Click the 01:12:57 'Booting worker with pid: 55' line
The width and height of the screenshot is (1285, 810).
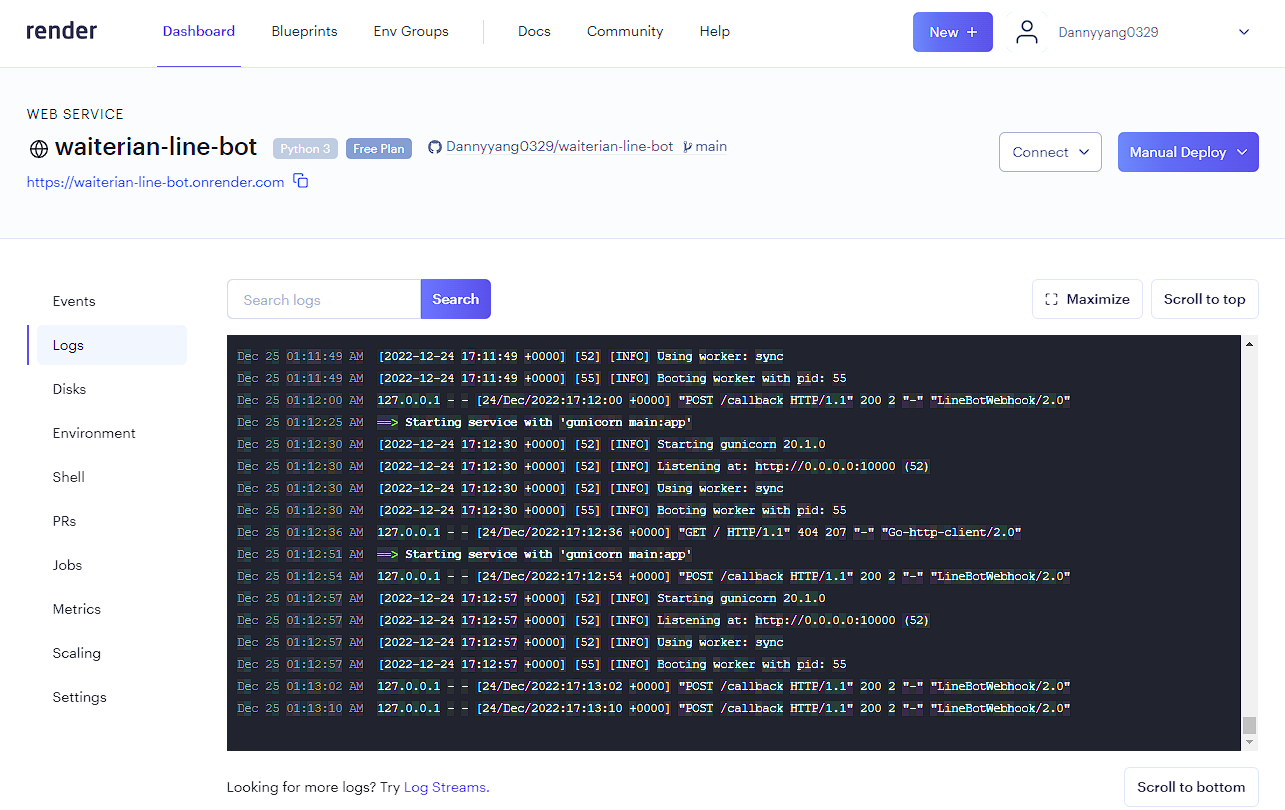(542, 664)
